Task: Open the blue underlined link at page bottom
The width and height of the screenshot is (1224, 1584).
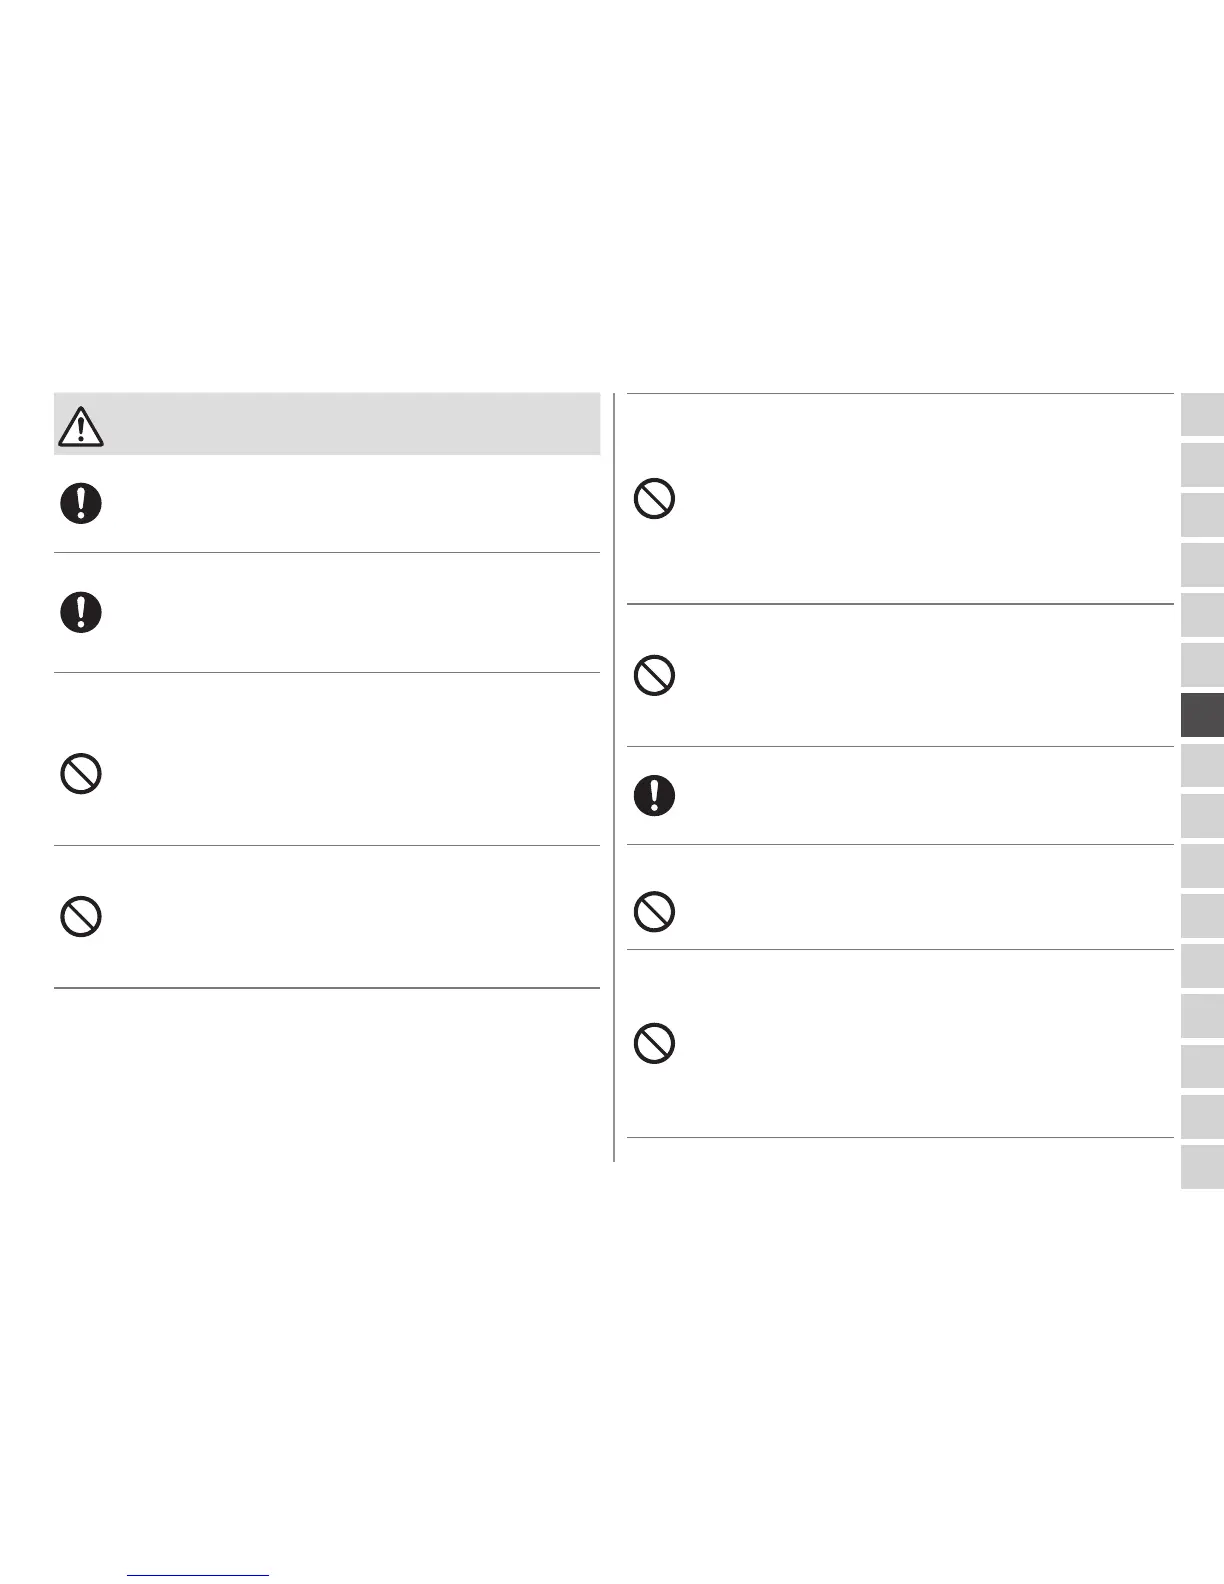Action: tap(199, 1575)
